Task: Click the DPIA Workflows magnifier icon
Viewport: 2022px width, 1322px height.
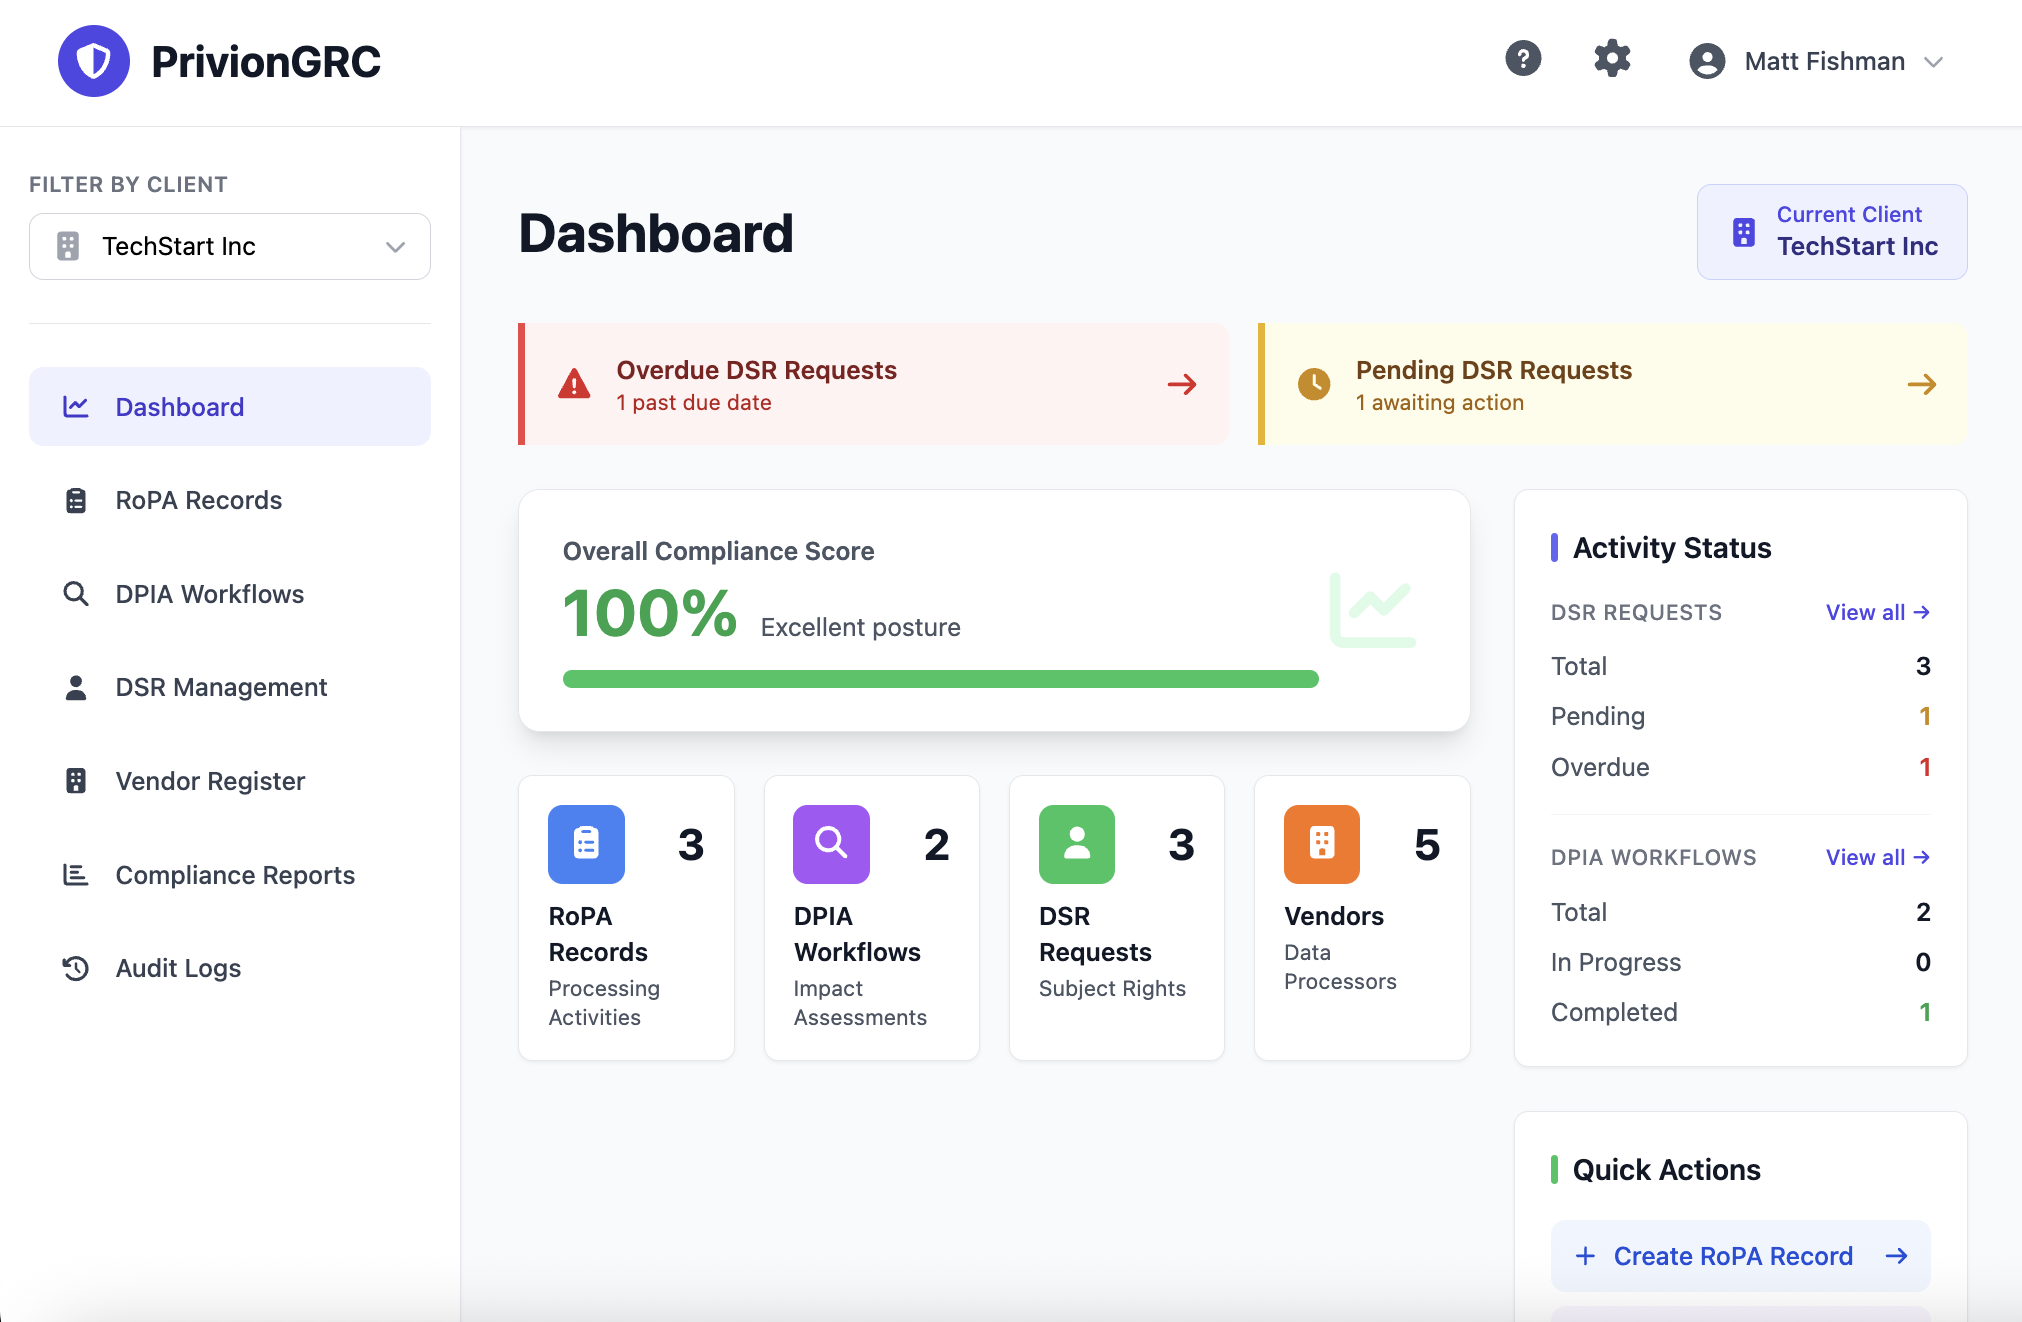Action: click(75, 594)
